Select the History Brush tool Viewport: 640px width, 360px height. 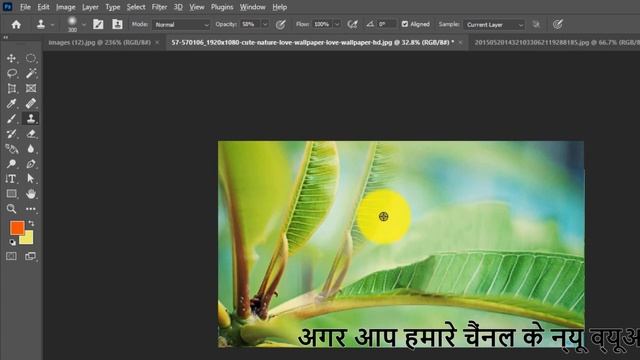(11, 133)
